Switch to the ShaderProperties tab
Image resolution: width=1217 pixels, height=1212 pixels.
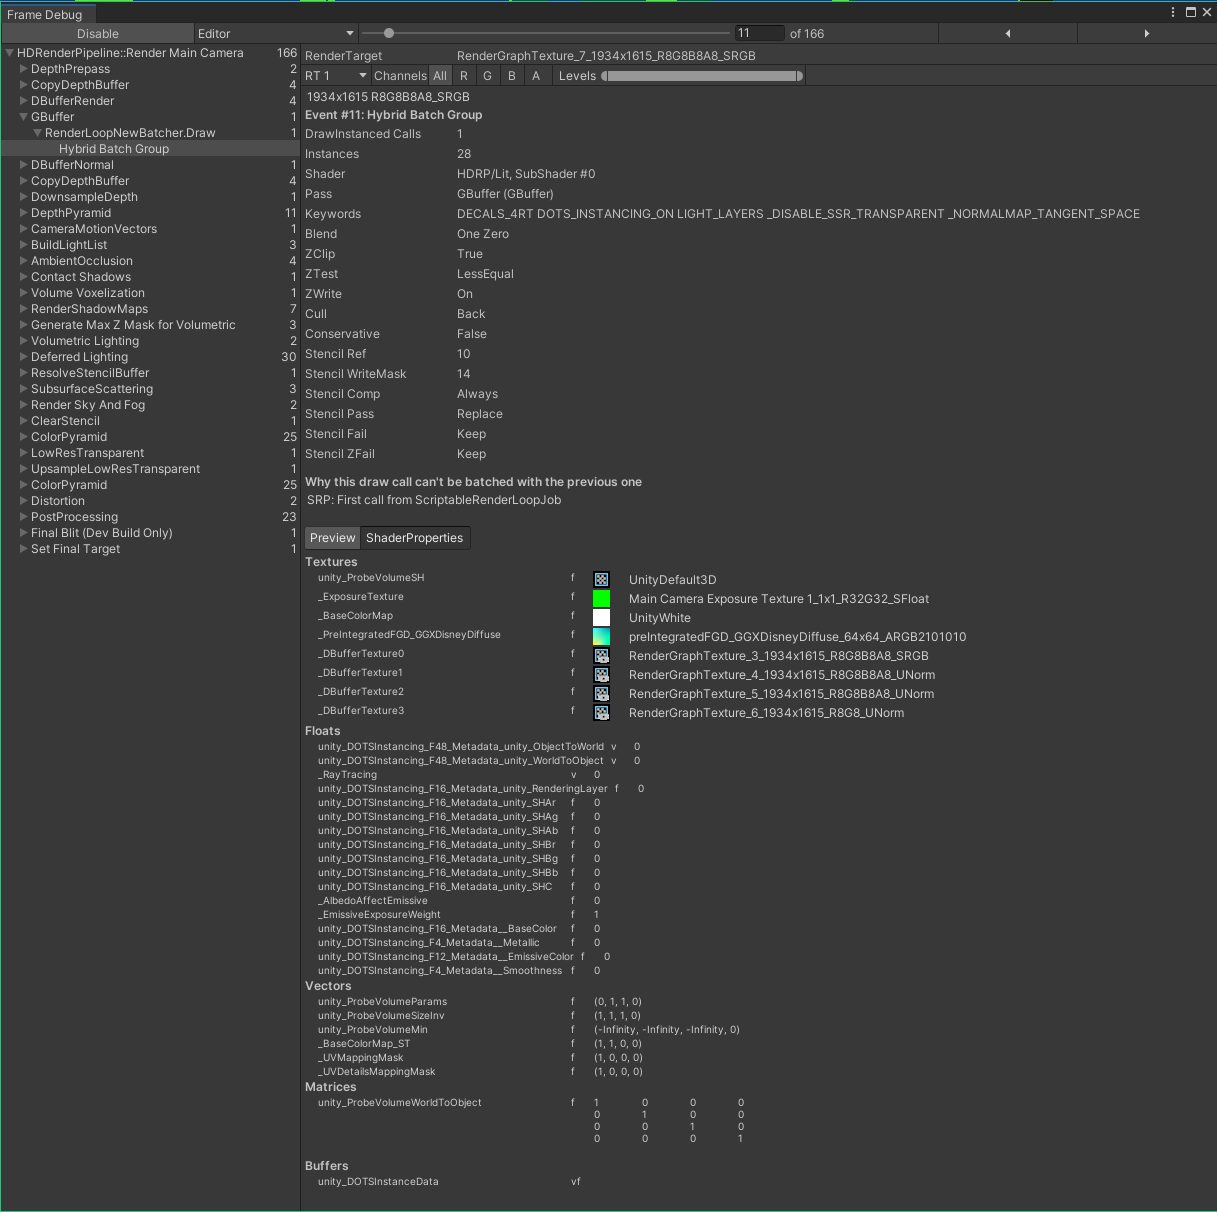(415, 537)
